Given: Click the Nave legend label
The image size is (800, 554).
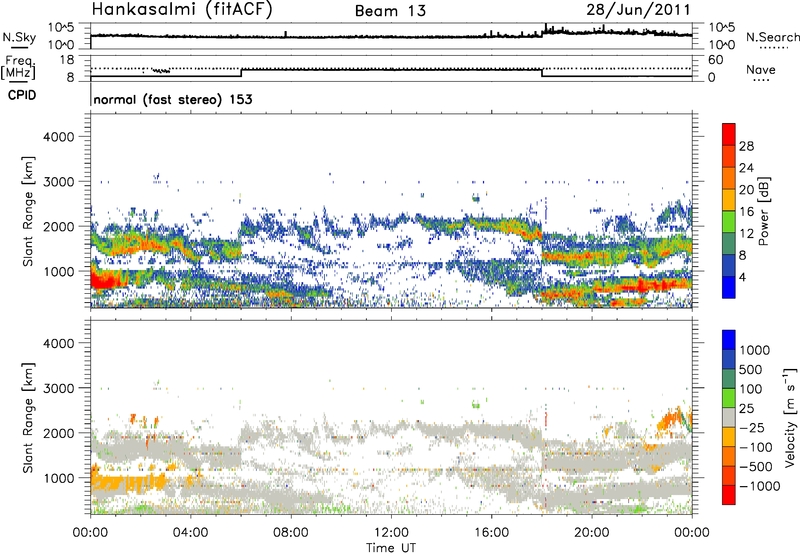Looking at the screenshot, I should pyautogui.click(x=760, y=70).
